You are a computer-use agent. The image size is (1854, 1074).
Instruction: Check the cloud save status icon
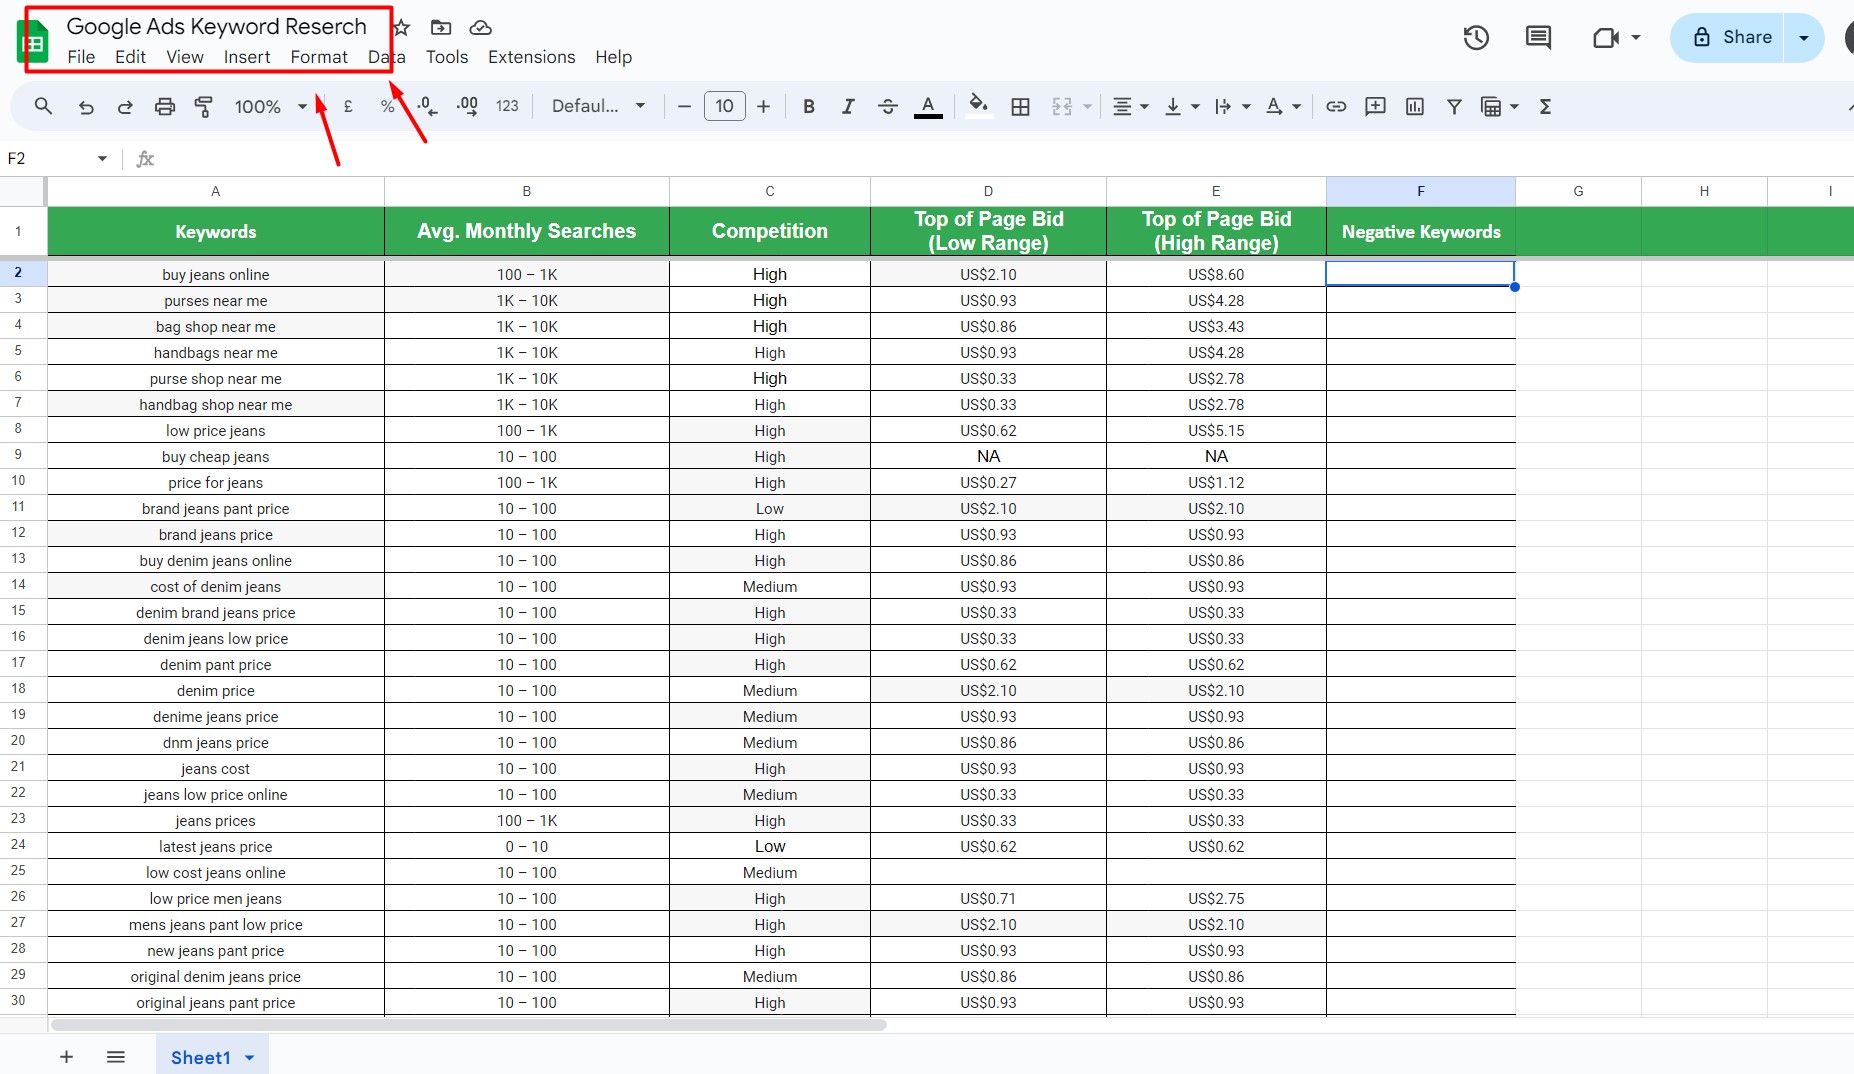pos(481,27)
